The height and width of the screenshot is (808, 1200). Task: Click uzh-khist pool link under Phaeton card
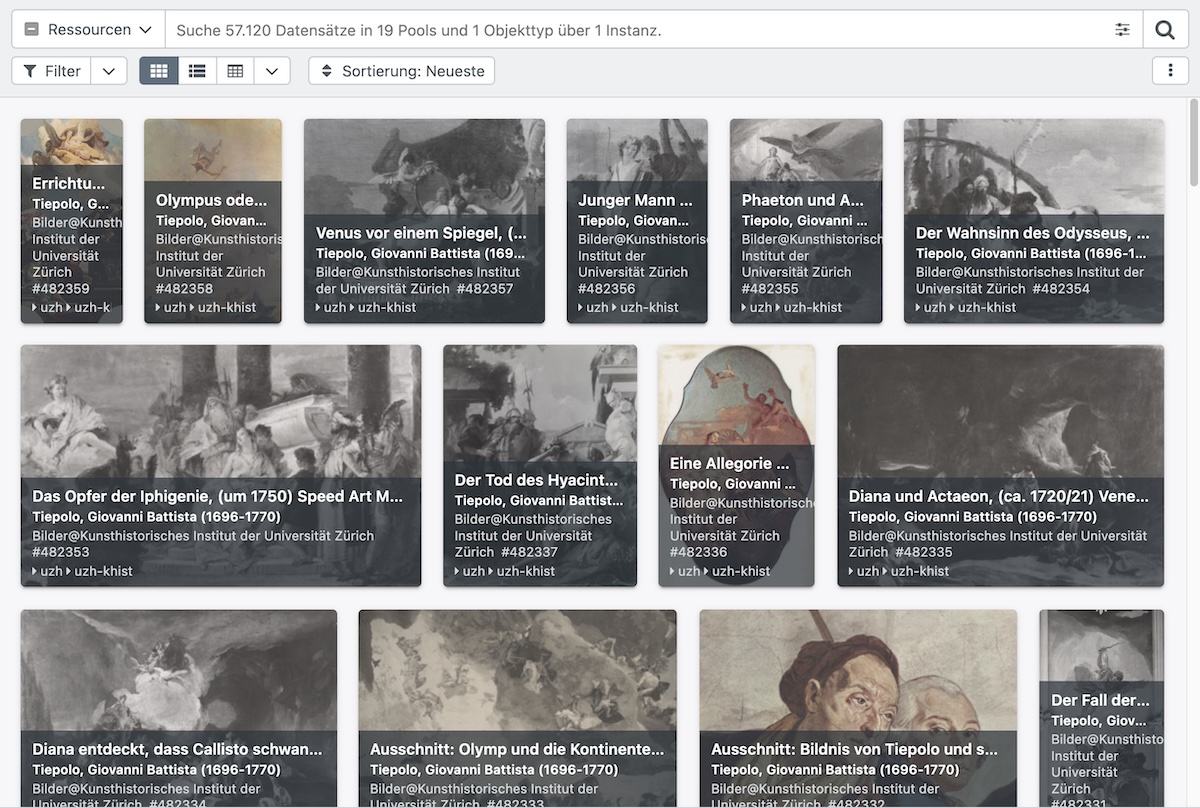[812, 307]
